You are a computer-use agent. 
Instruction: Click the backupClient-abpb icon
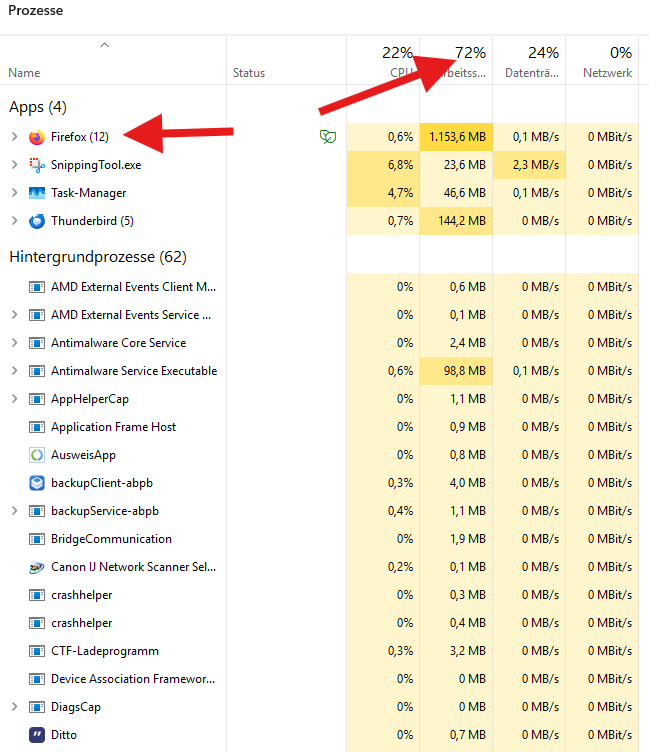click(37, 482)
